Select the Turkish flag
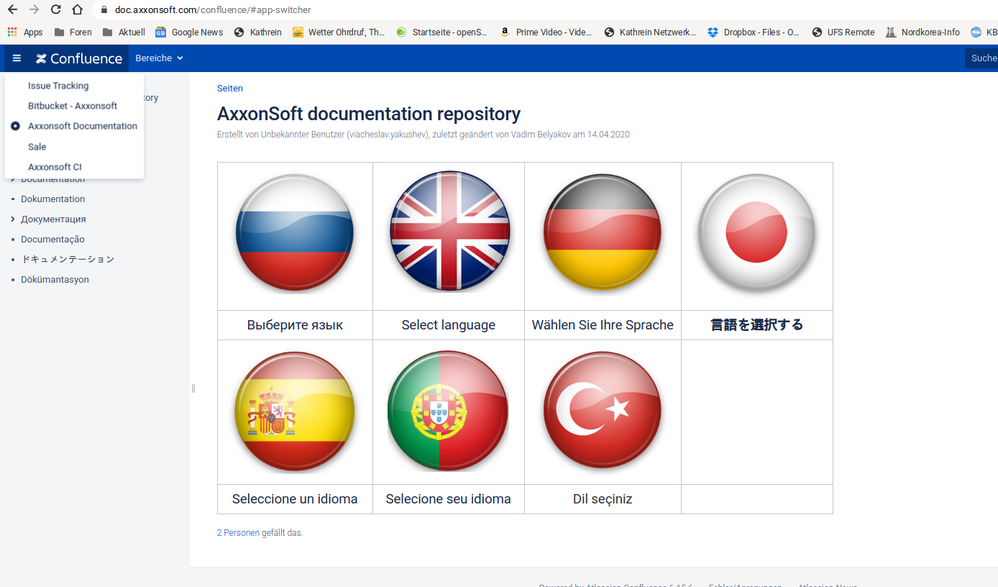998x587 pixels. [602, 410]
